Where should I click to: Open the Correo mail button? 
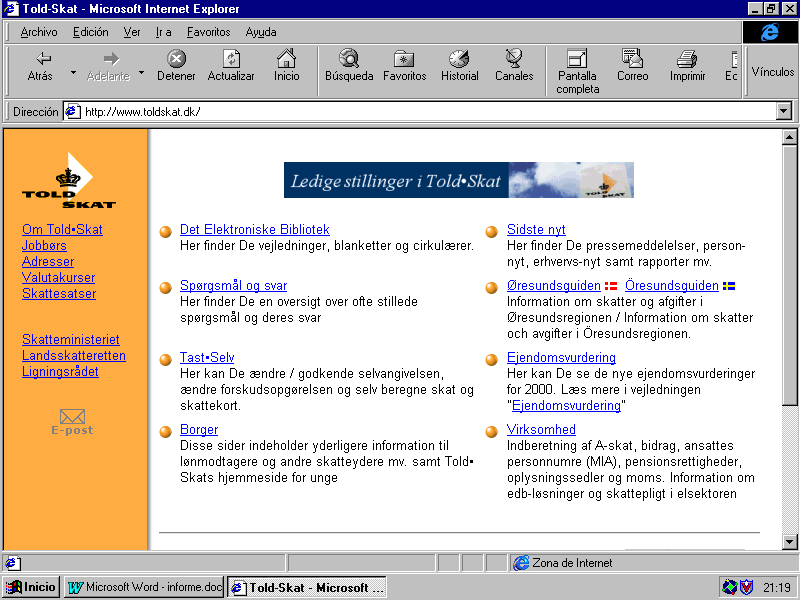tap(633, 66)
